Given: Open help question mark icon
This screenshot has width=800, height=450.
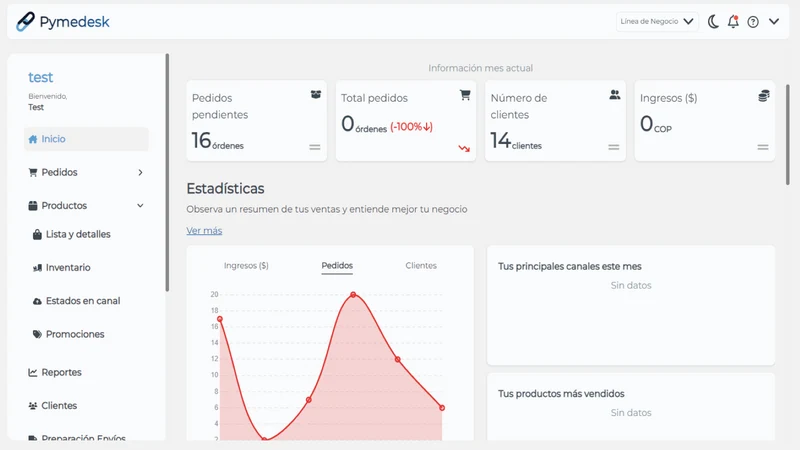Looking at the screenshot, I should coord(753,22).
